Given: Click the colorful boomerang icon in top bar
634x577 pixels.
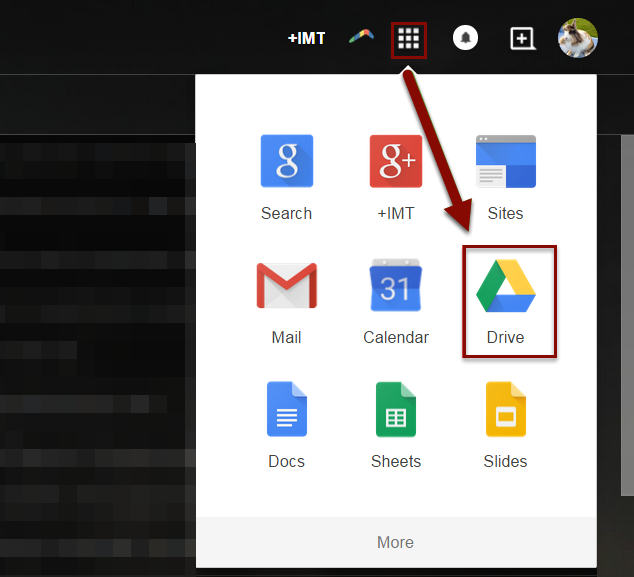Looking at the screenshot, I should click(x=361, y=36).
